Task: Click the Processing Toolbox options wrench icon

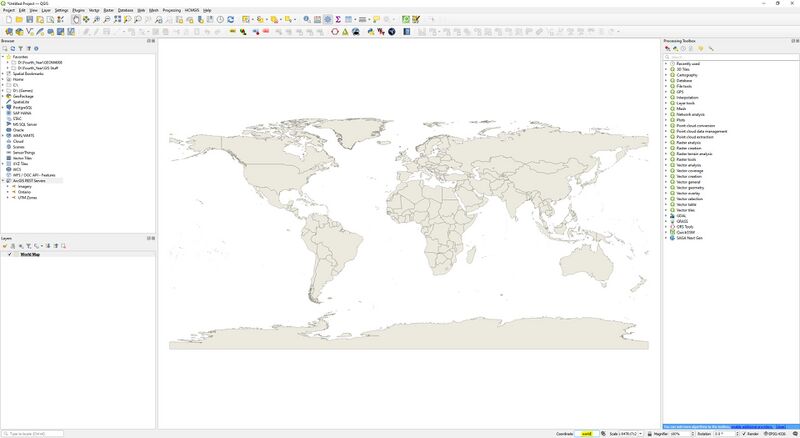Action: click(711, 48)
